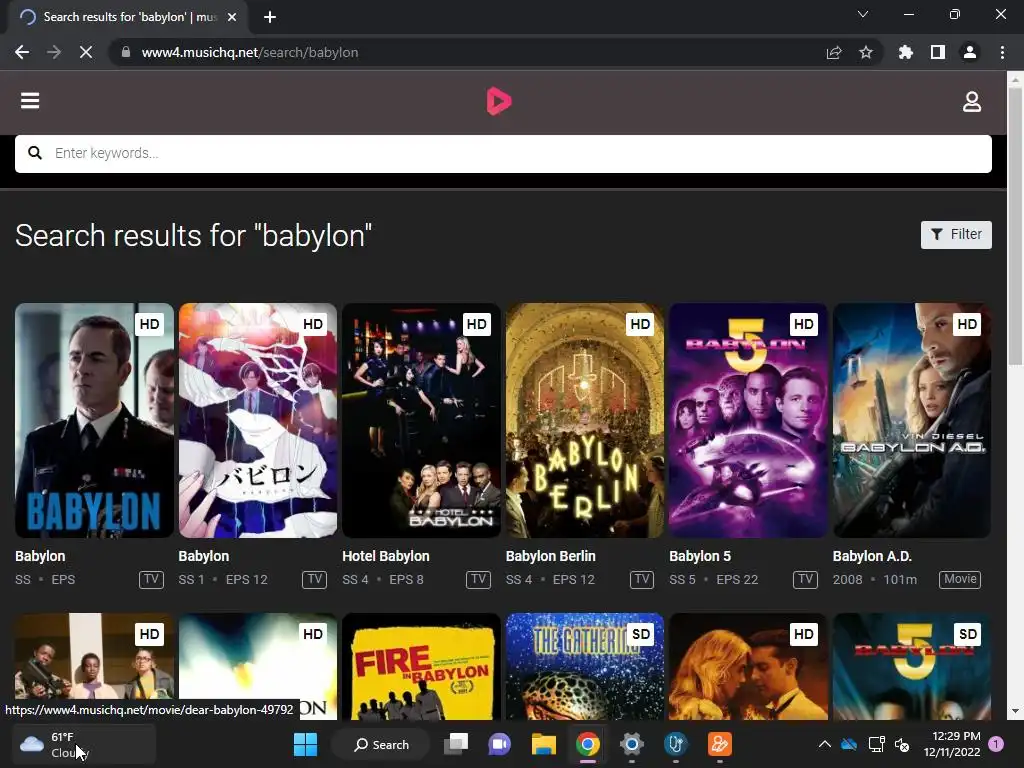View the site information lock icon
Viewport: 1024px width, 768px height.
click(126, 52)
